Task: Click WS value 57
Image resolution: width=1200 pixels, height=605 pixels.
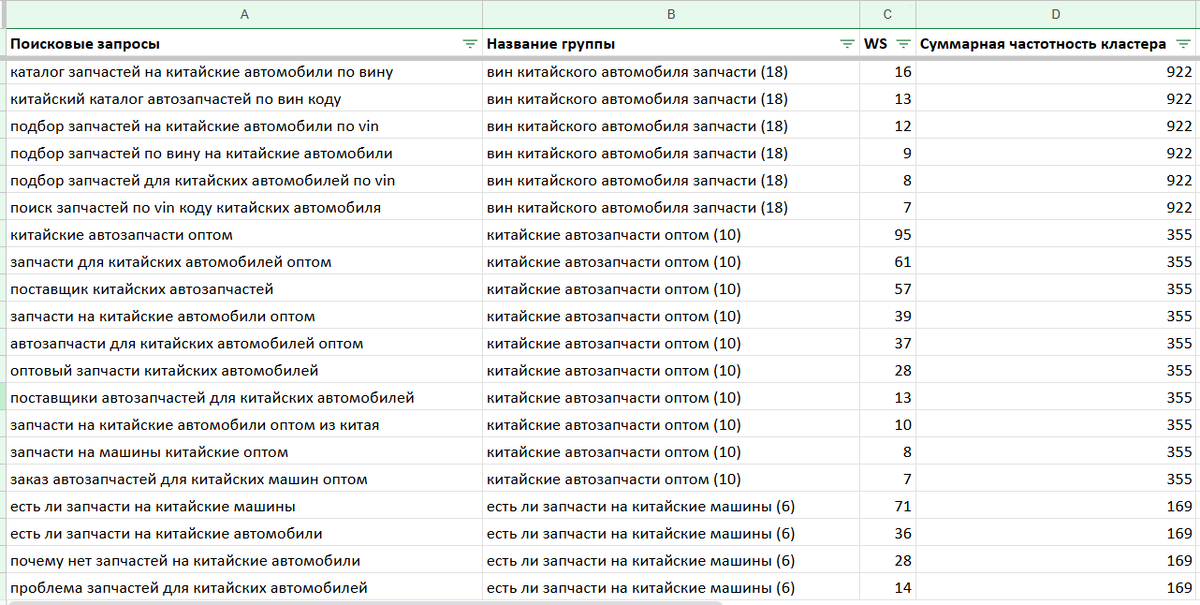Action: (888, 289)
